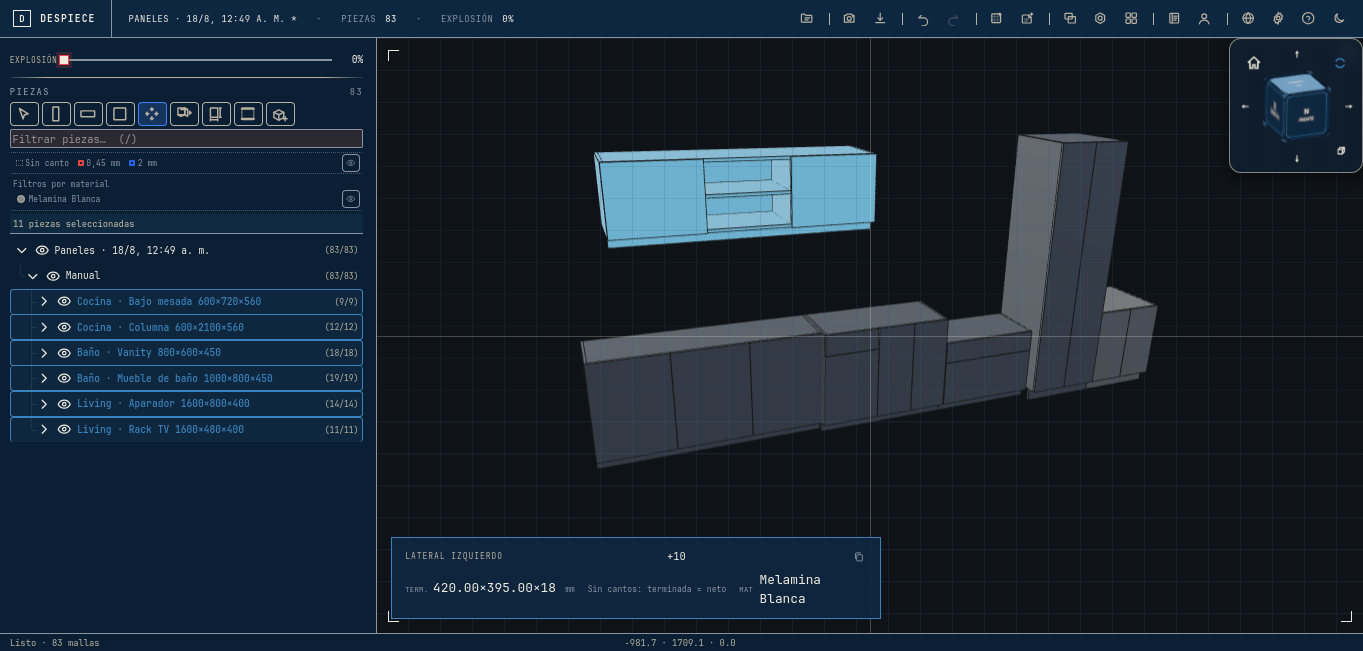Filter by 2 mm edge band
The image size is (1363, 651).
pyautogui.click(x=143, y=163)
